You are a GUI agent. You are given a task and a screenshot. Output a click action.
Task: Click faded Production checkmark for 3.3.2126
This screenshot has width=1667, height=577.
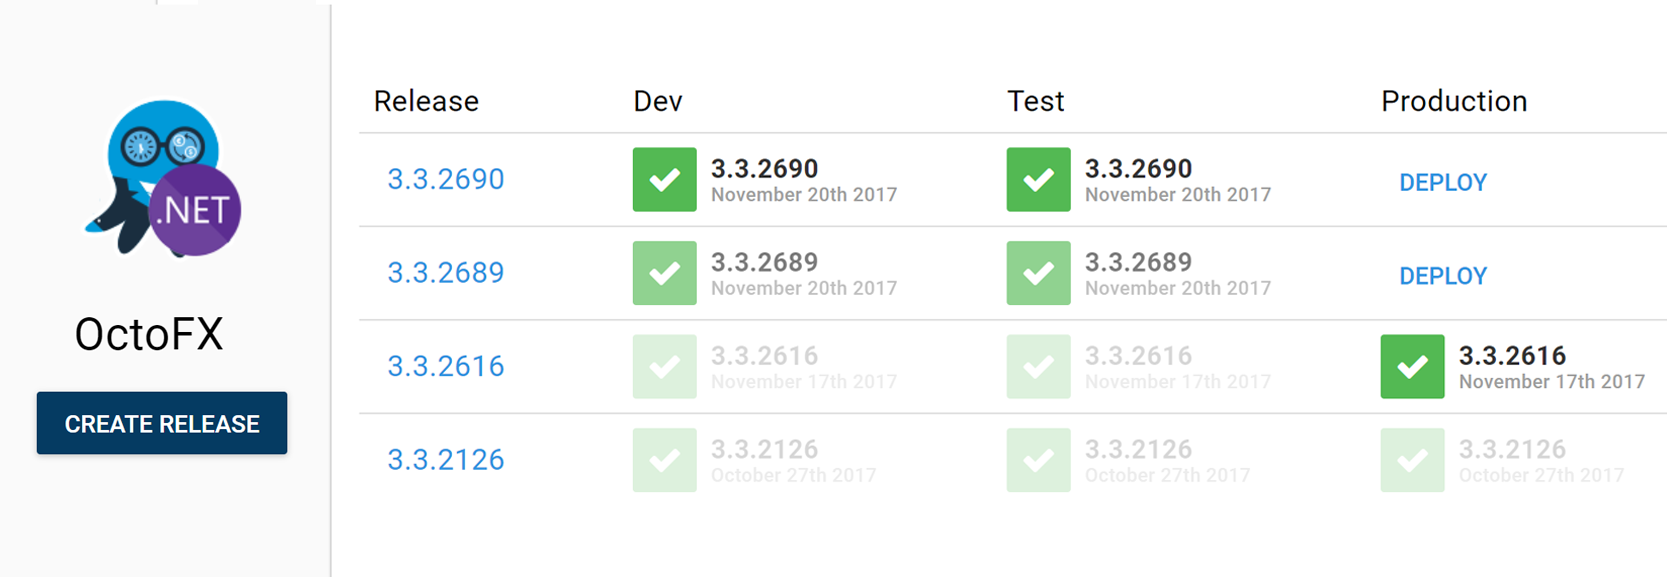point(1412,460)
